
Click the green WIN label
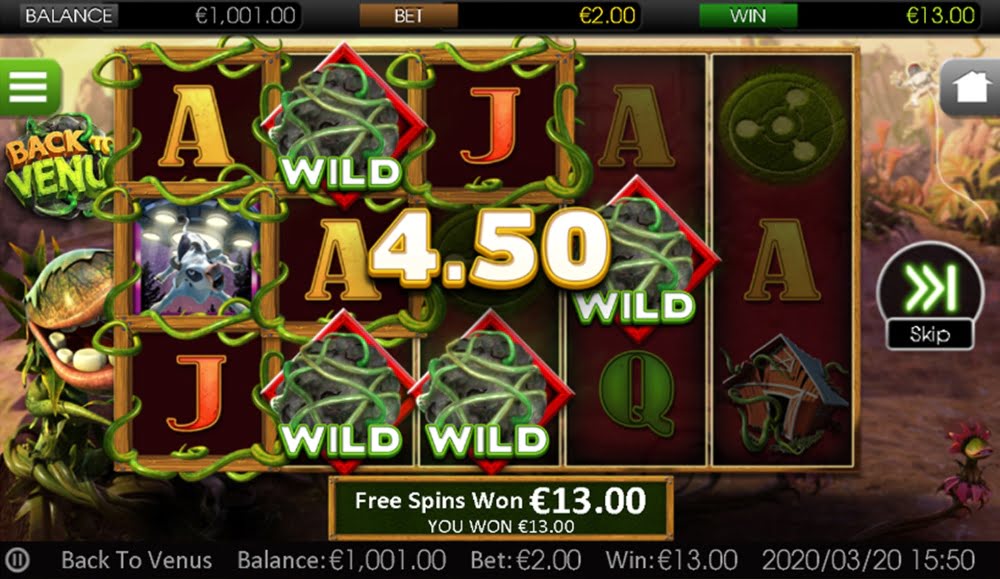point(747,16)
